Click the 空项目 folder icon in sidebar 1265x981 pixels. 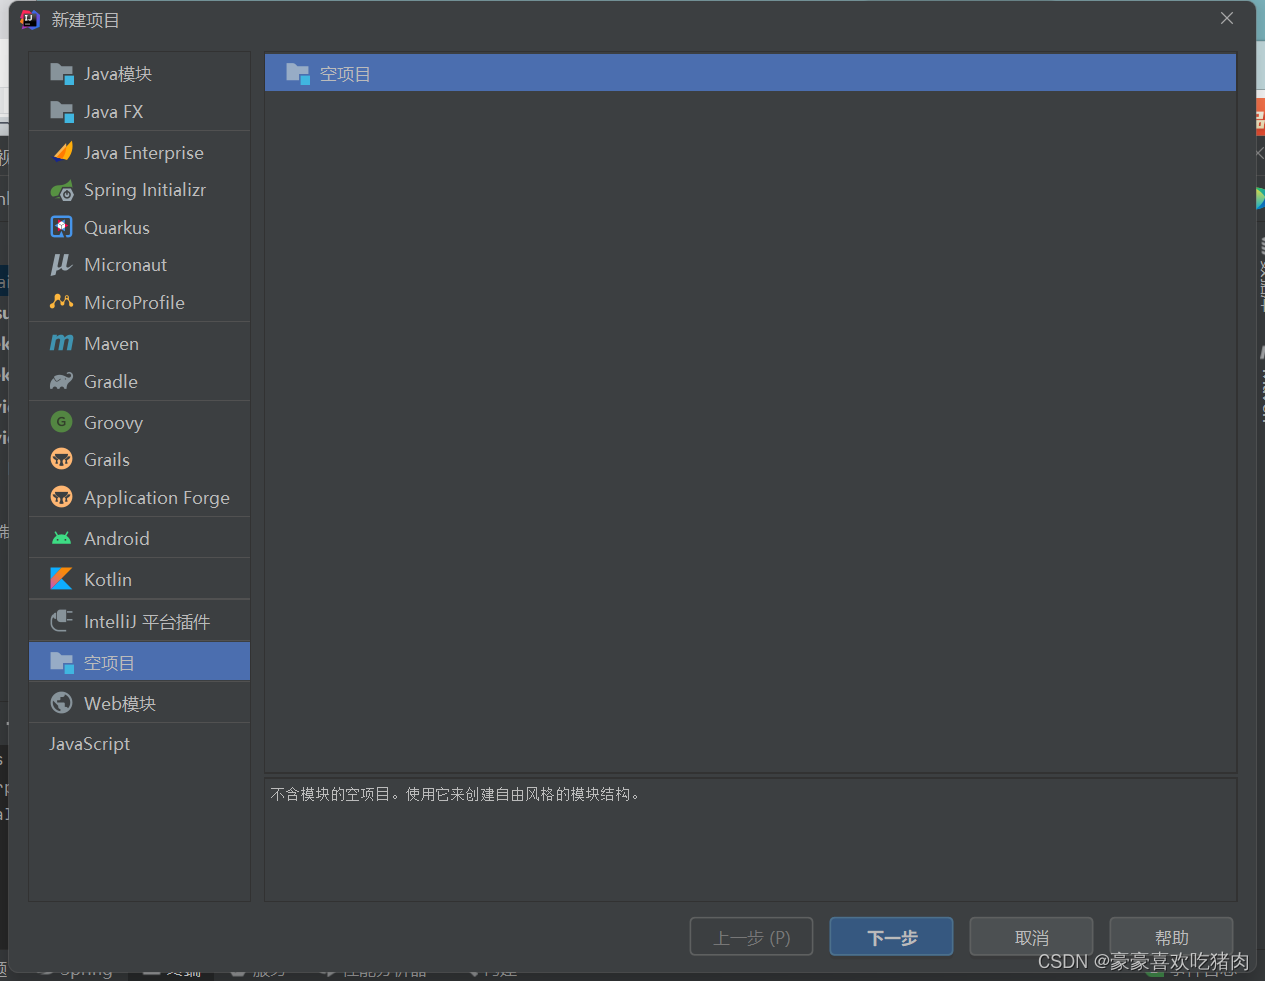click(62, 662)
